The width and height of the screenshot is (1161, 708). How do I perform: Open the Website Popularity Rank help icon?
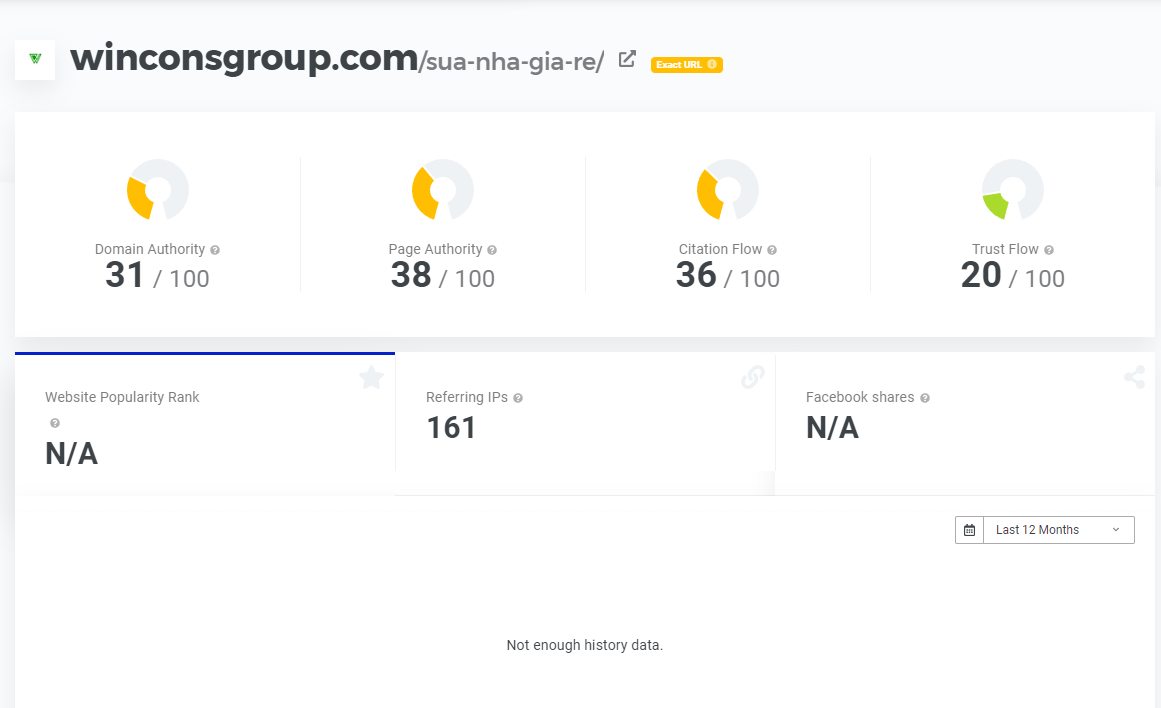(55, 423)
